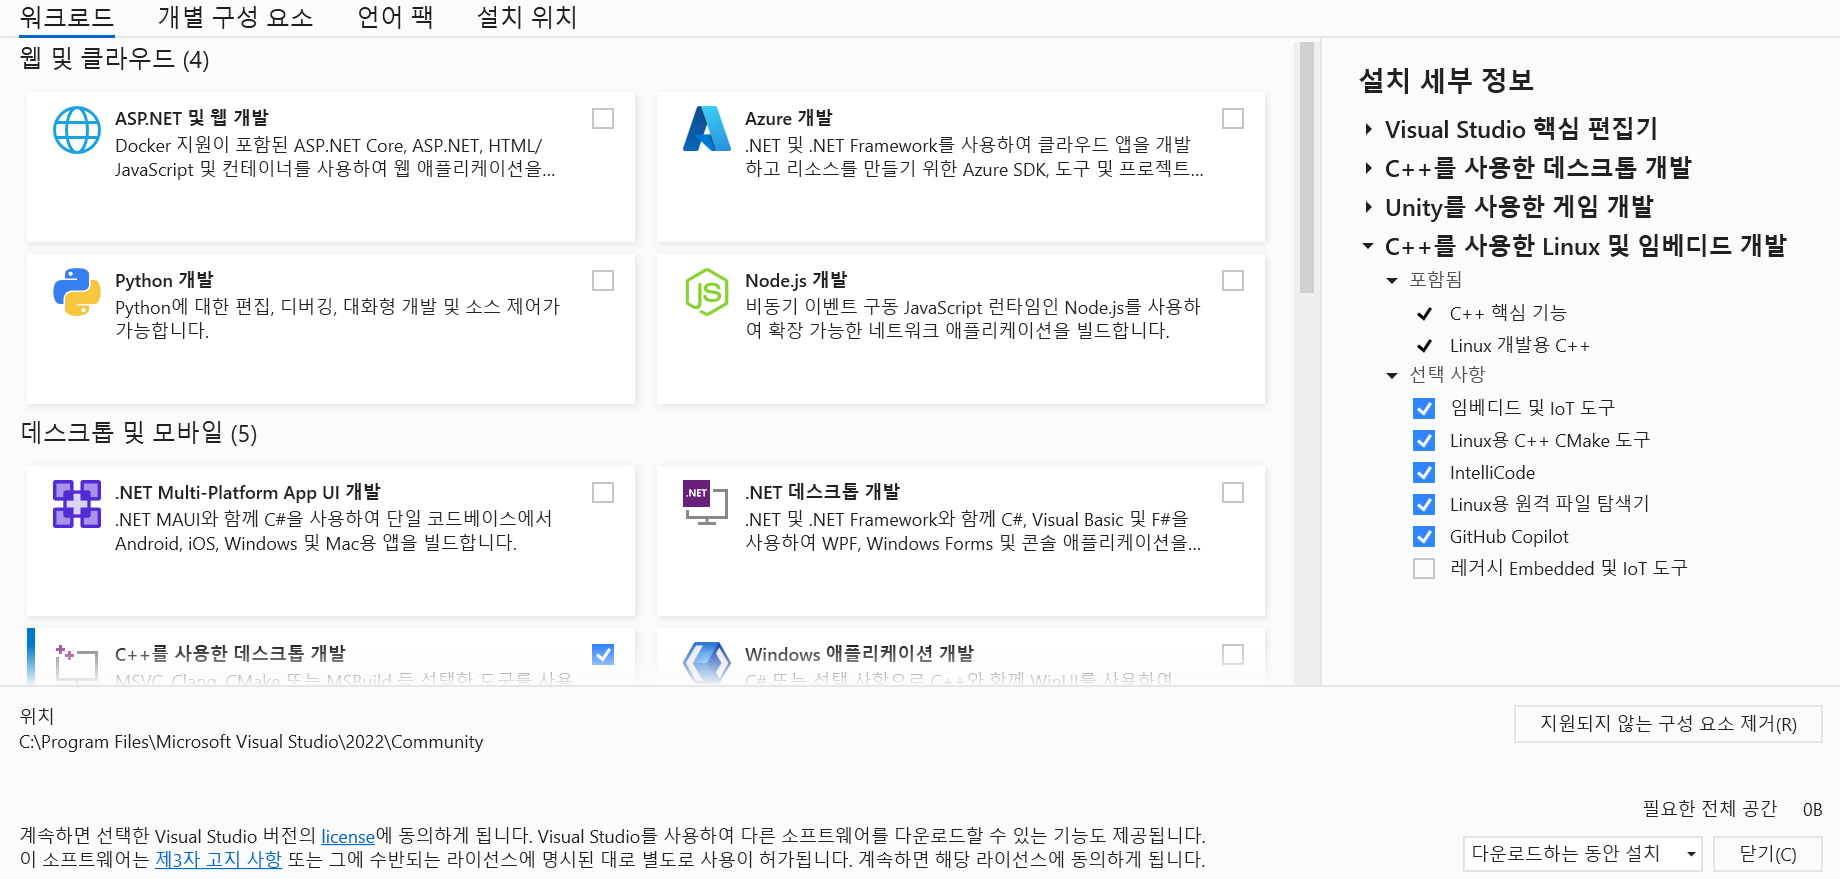Screen dimensions: 1840x879
Task: Open the license link
Action: [x=348, y=836]
